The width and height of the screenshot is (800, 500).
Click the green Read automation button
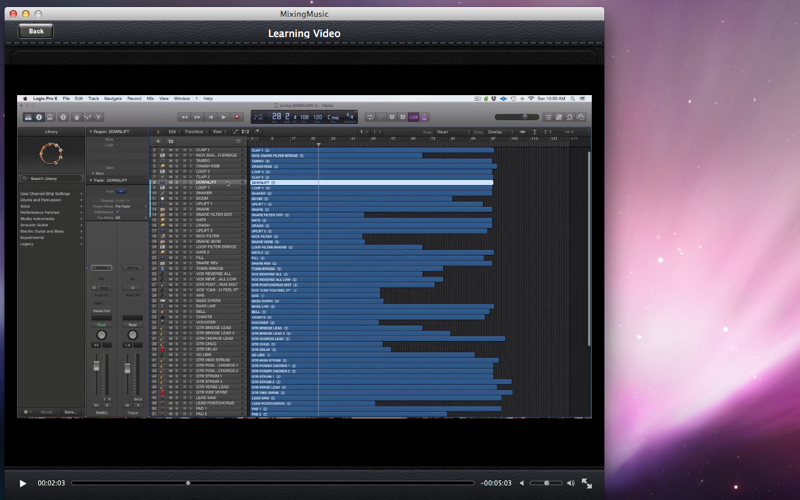pyautogui.click(x=101, y=324)
